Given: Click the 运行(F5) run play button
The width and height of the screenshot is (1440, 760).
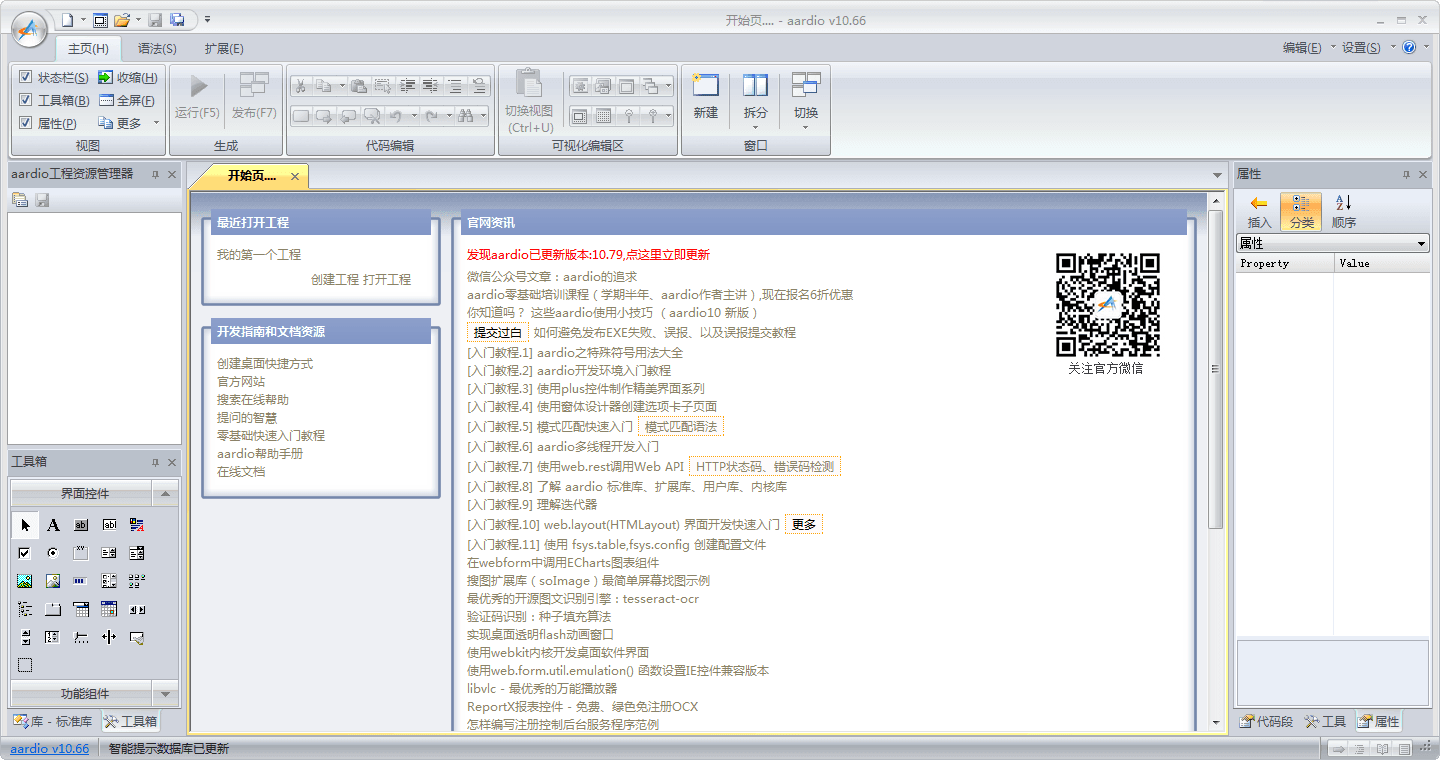Looking at the screenshot, I should [x=197, y=96].
